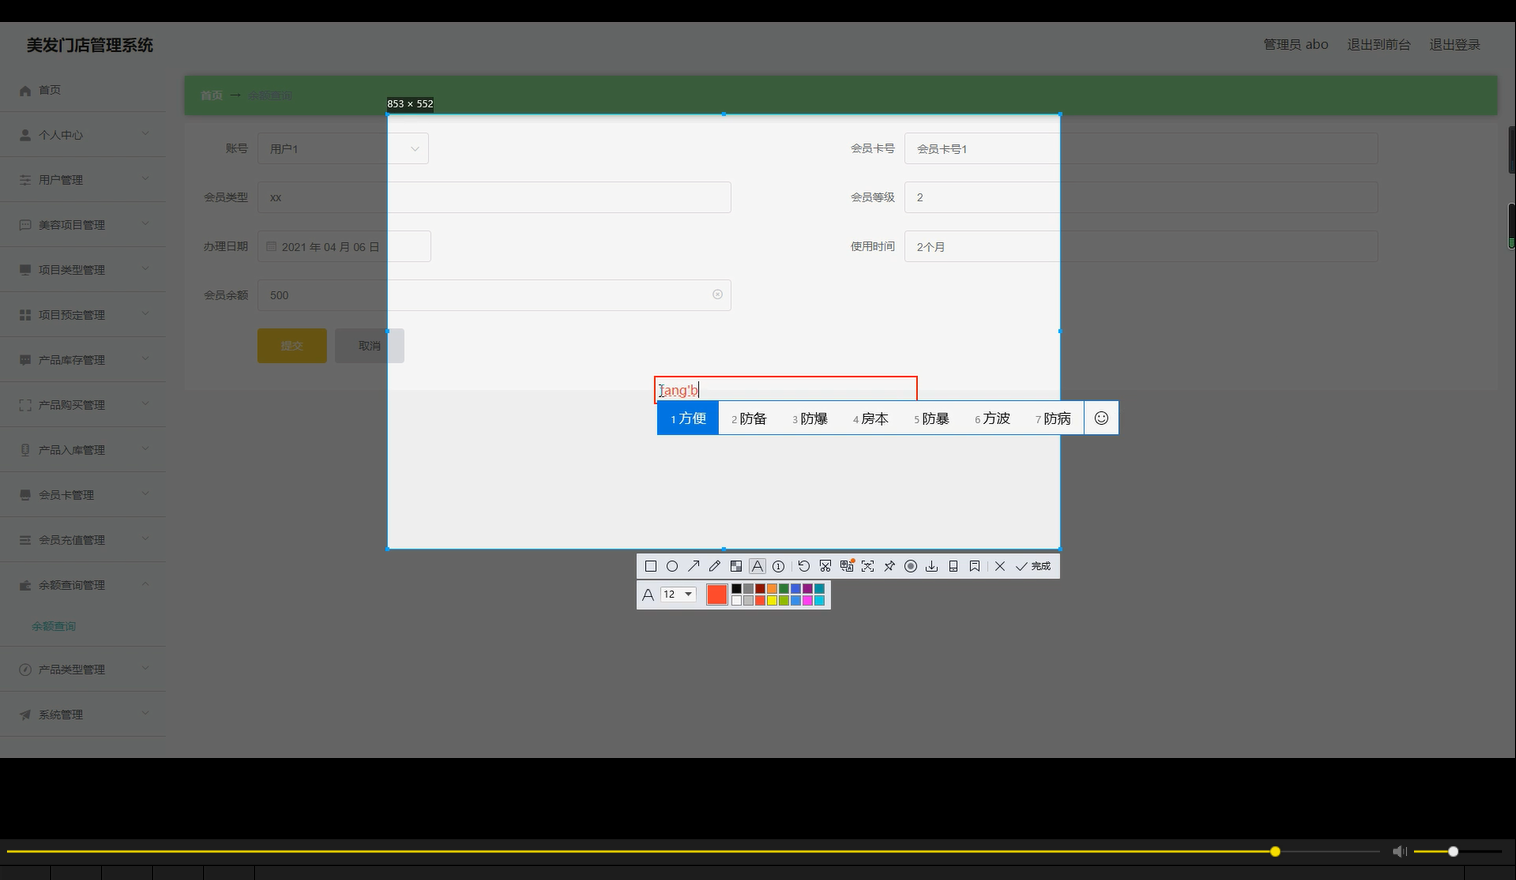Choose IME candidate 方波

pos(992,418)
